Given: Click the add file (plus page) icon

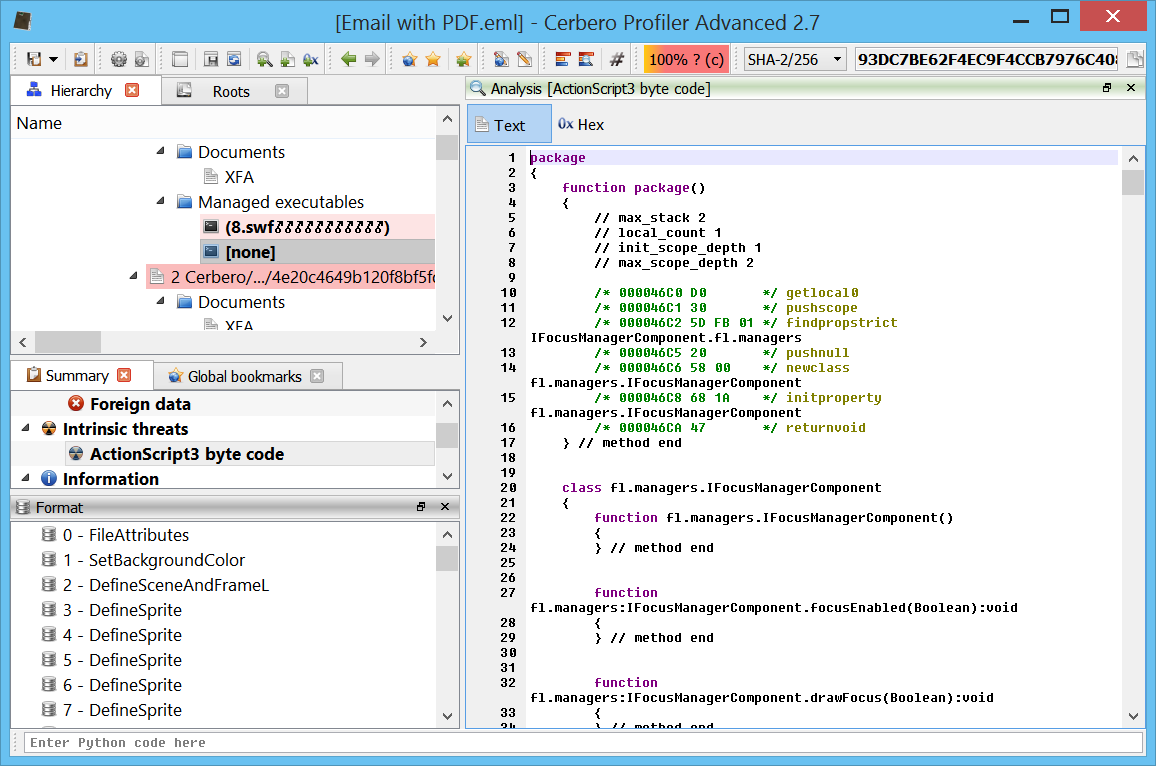Looking at the screenshot, I should pyautogui.click(x=288, y=59).
